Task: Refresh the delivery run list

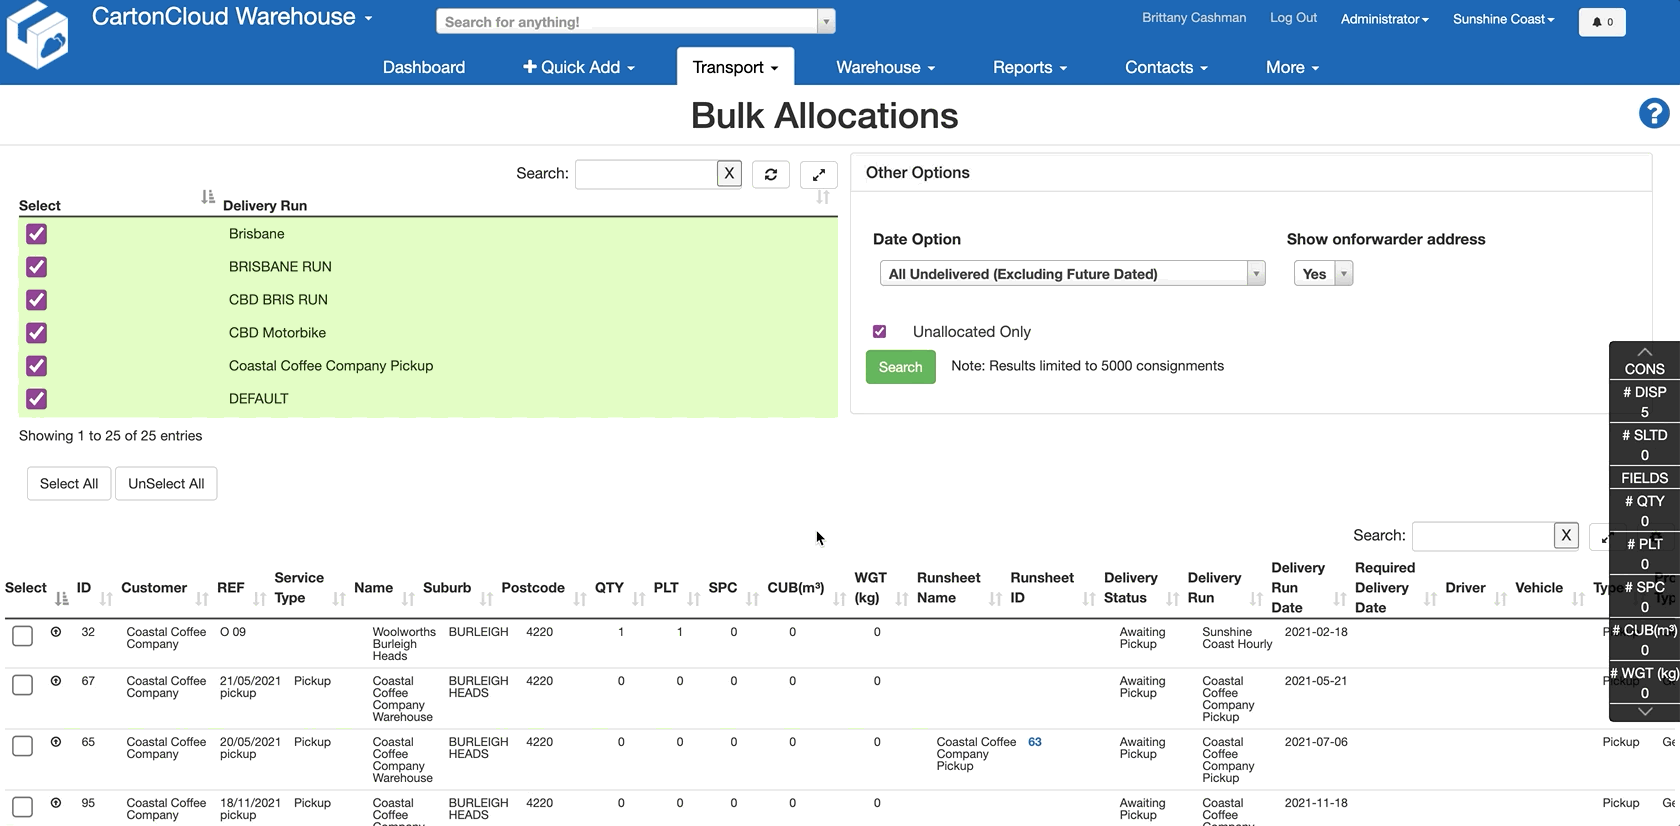Action: click(x=770, y=174)
